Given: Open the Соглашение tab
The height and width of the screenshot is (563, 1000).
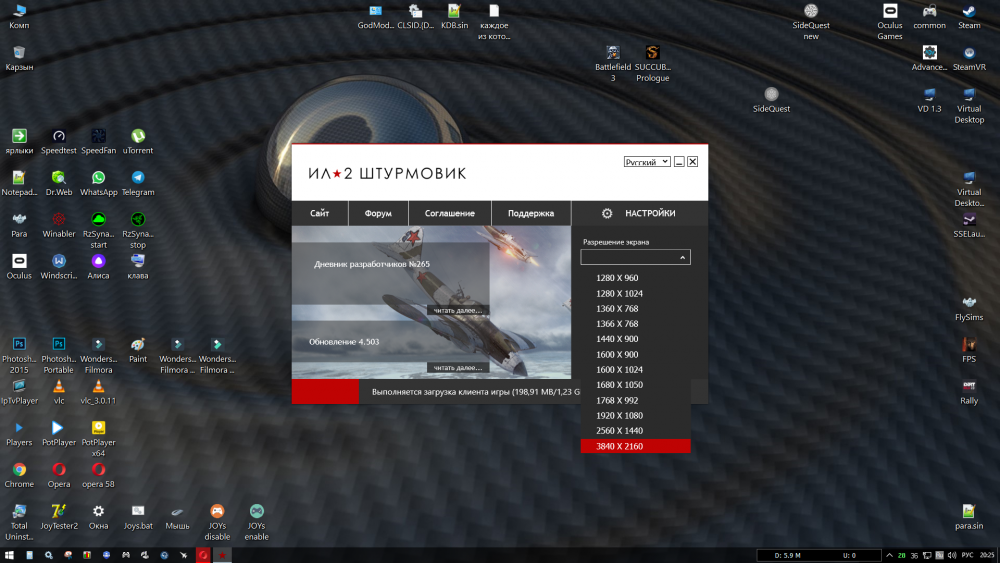Looking at the screenshot, I should (x=450, y=213).
